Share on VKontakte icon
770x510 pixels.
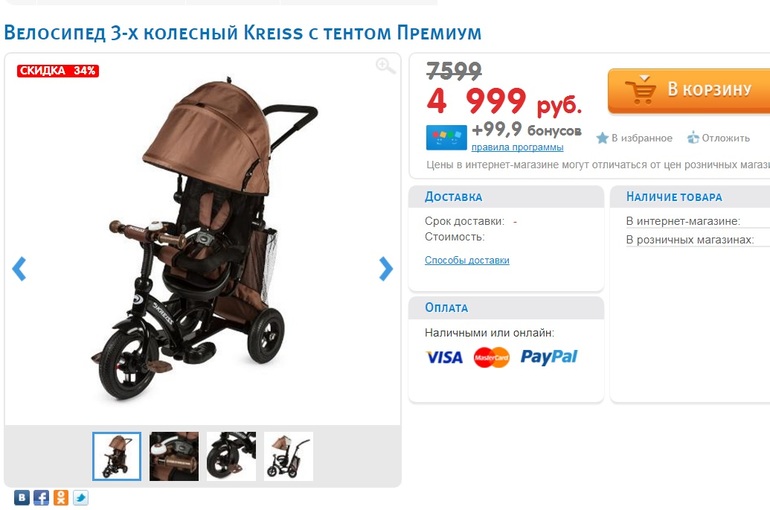22,498
